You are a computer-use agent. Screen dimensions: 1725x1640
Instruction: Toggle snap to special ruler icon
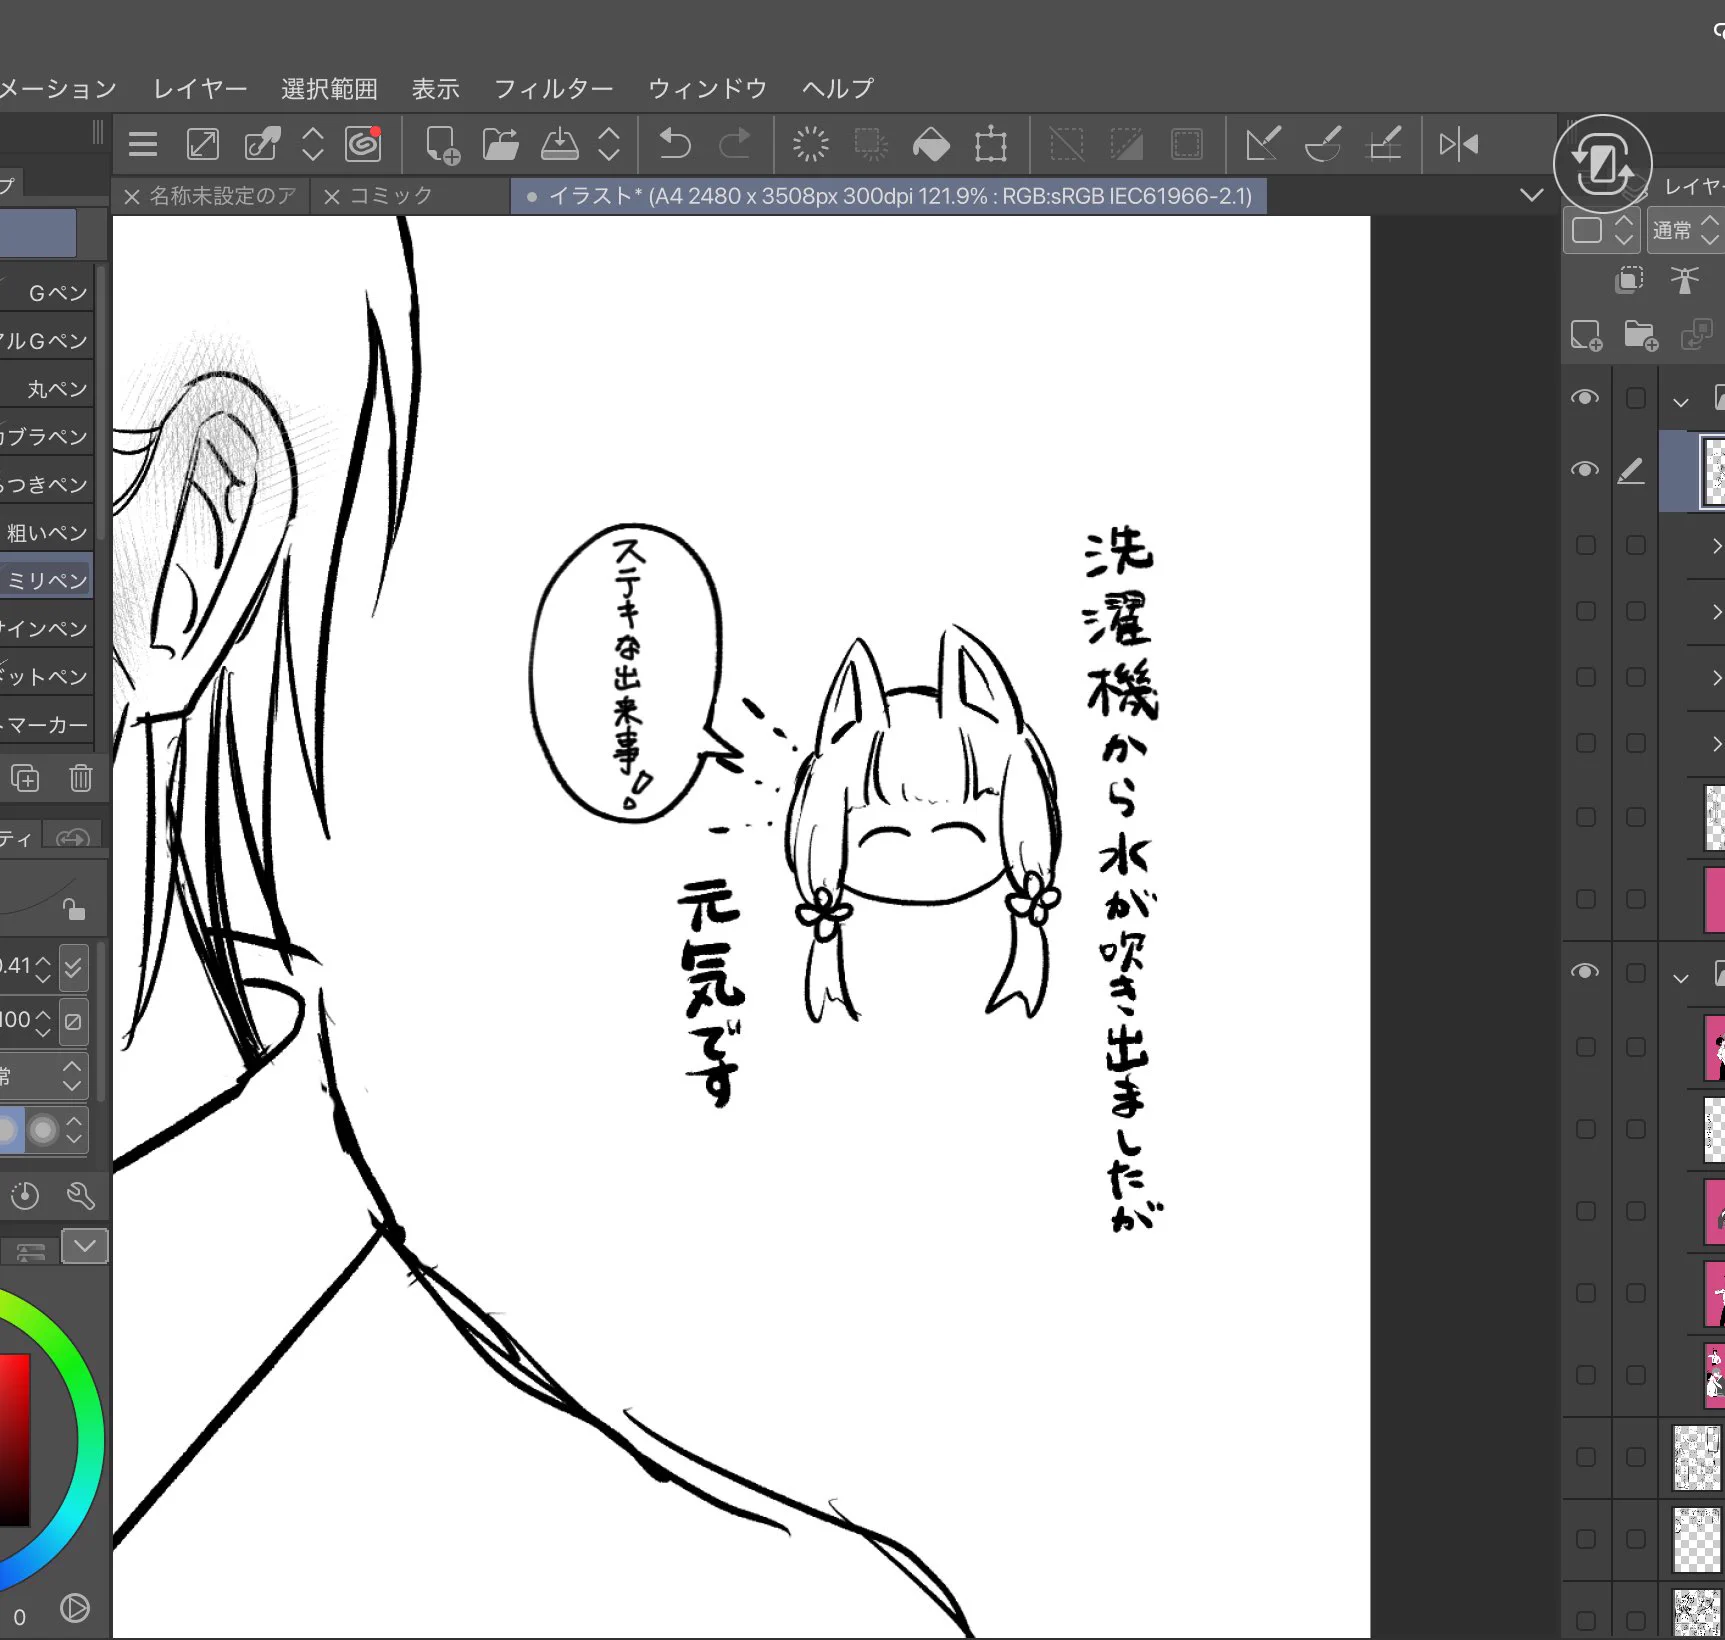[1323, 145]
